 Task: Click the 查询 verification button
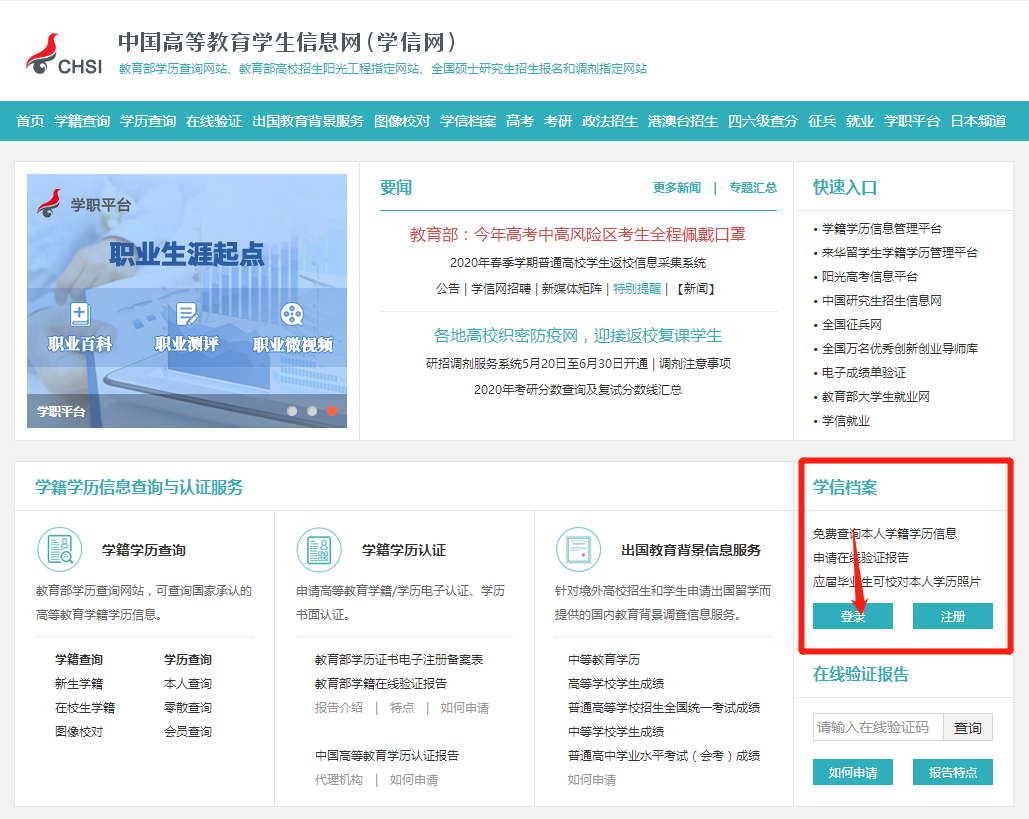(967, 727)
